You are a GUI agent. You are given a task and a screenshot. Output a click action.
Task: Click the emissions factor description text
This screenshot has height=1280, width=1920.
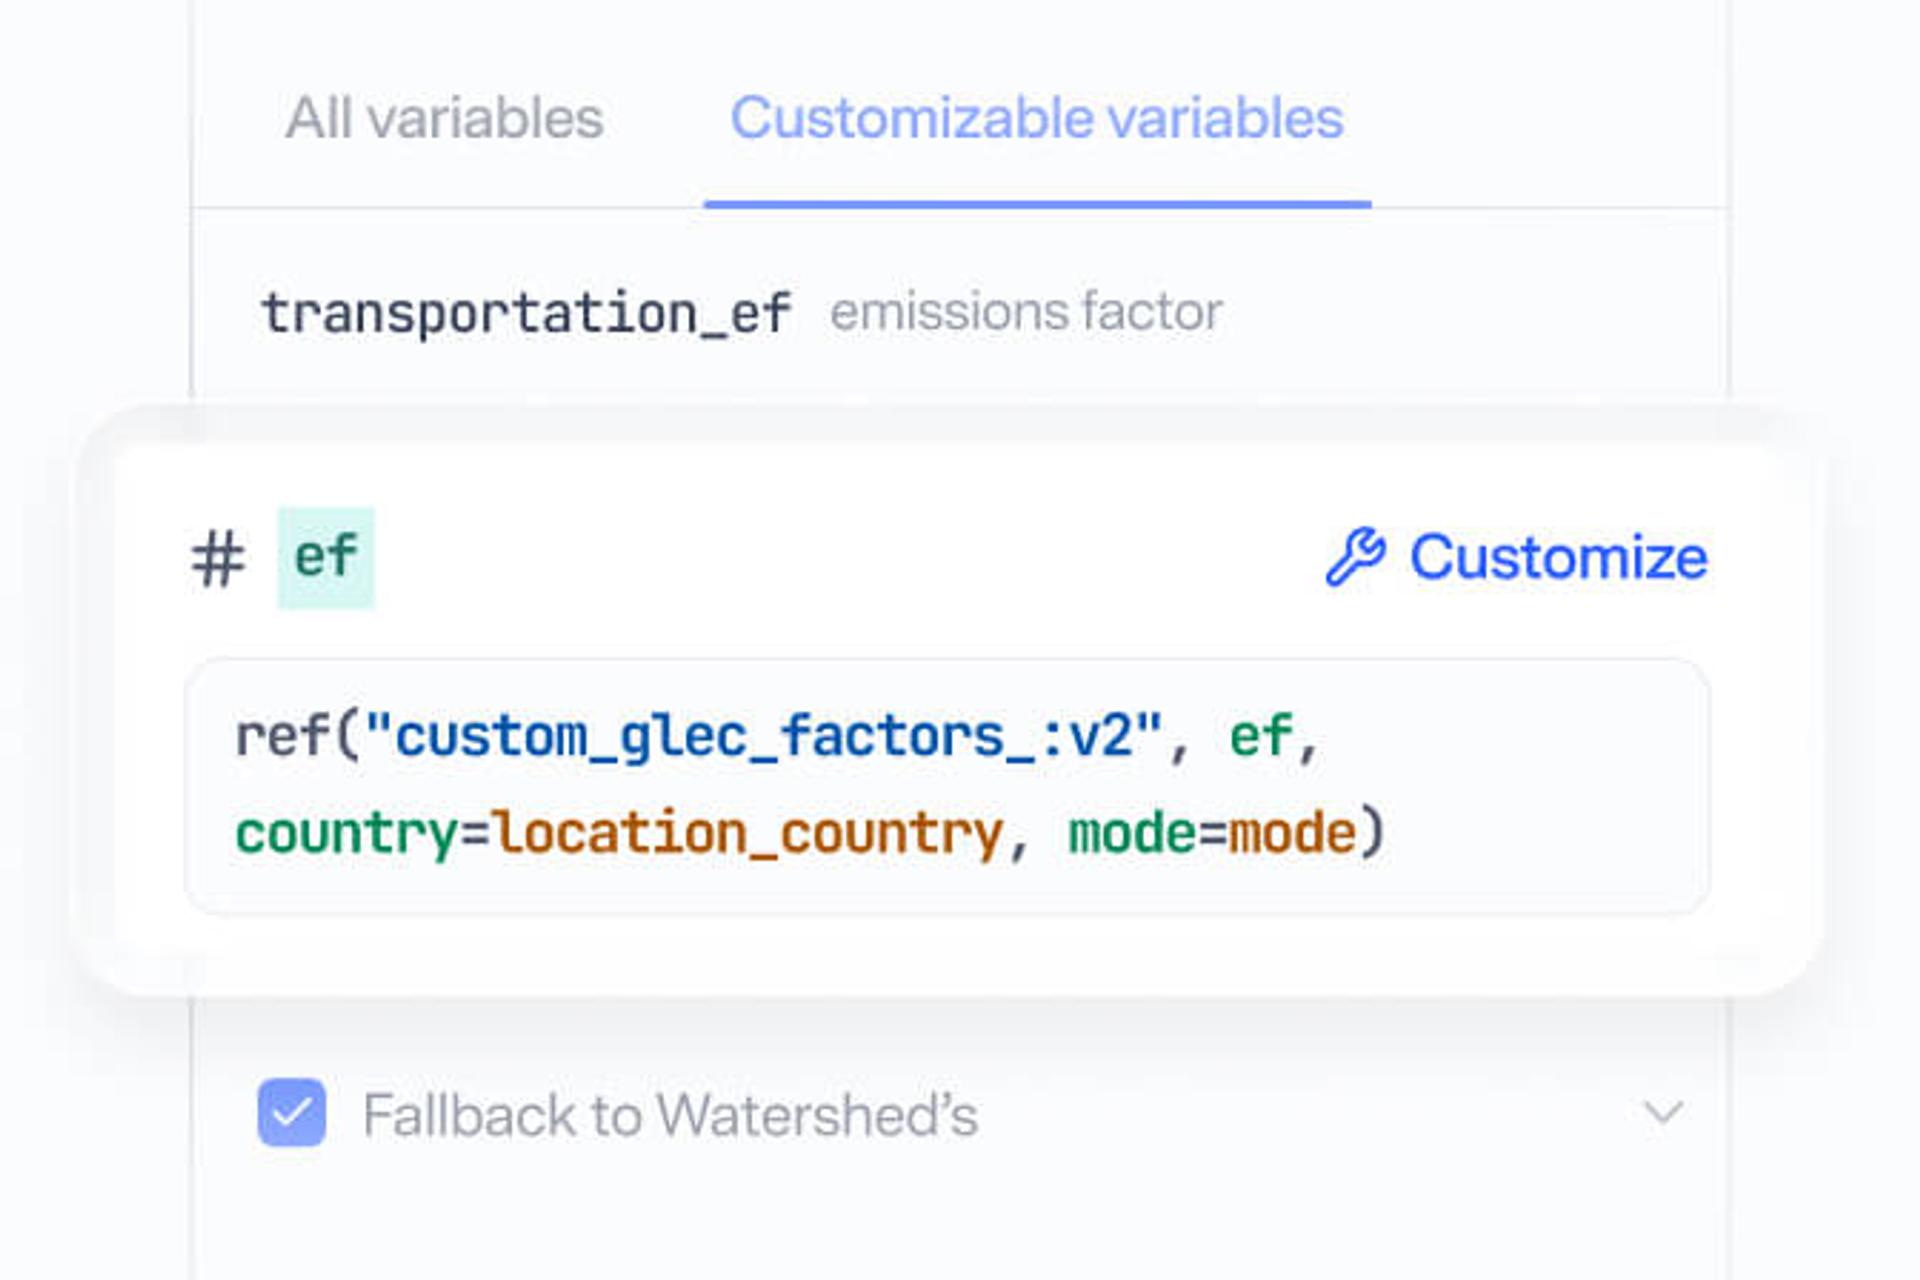[x=1025, y=310]
